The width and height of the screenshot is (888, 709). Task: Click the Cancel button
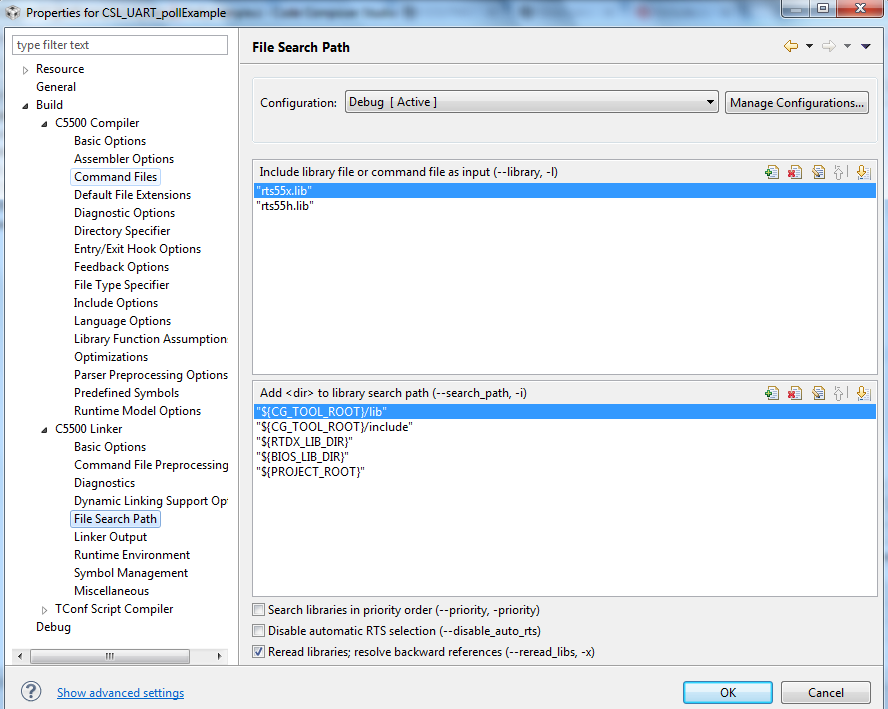tap(825, 693)
